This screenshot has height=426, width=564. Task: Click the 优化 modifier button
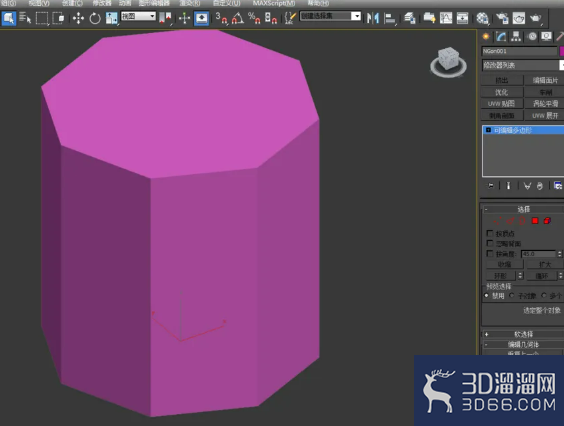[502, 92]
